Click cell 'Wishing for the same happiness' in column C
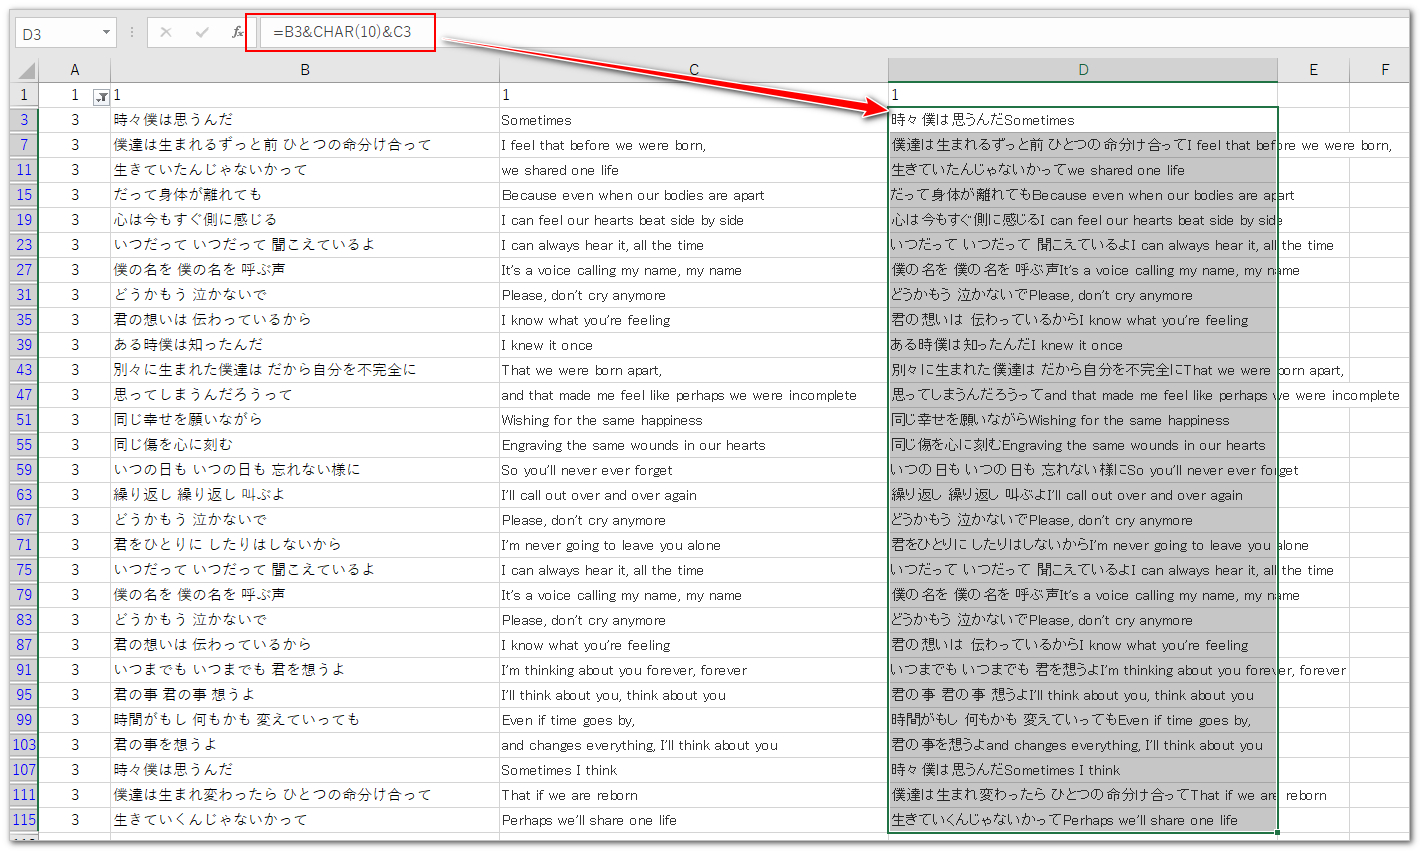 [694, 420]
